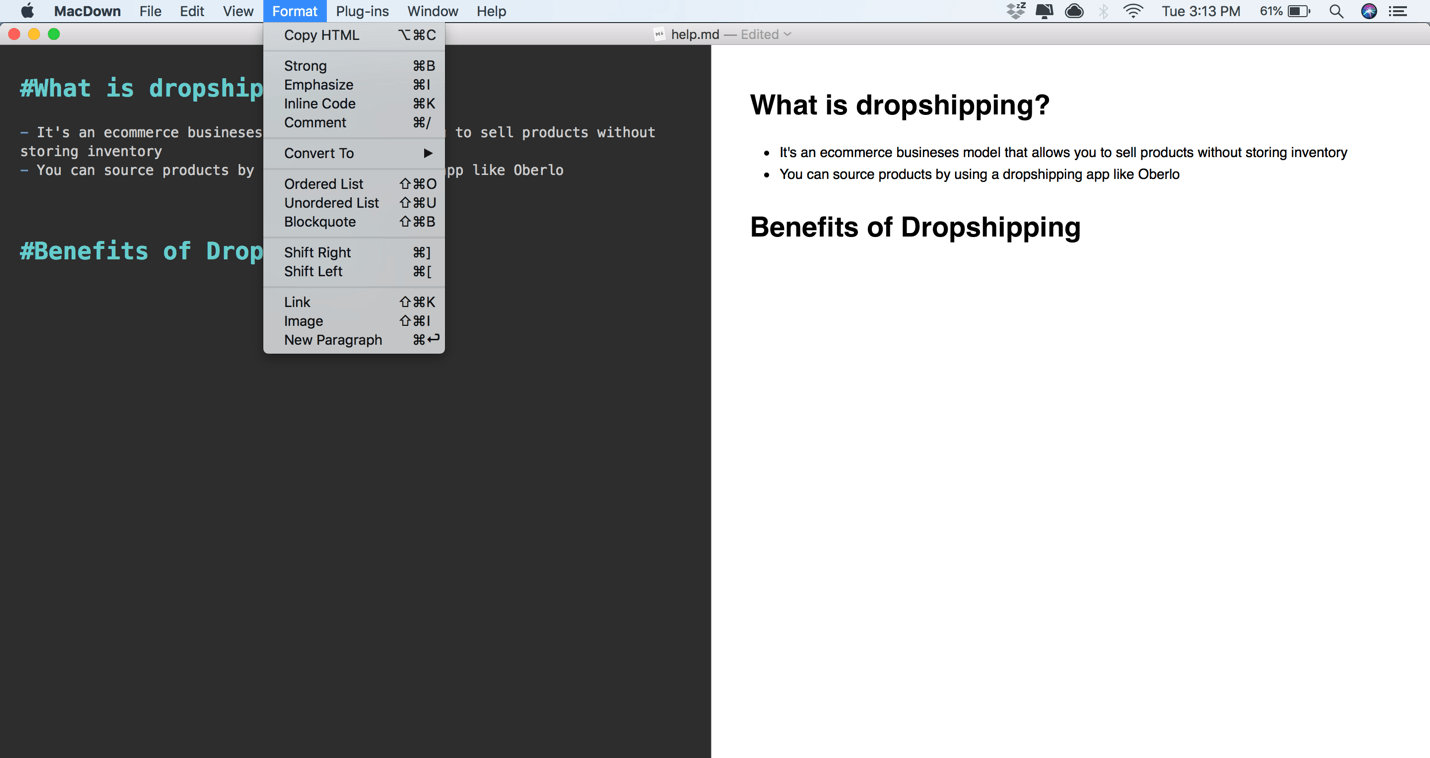
Task: Click the cloud icon in menu bar
Action: coord(1074,11)
